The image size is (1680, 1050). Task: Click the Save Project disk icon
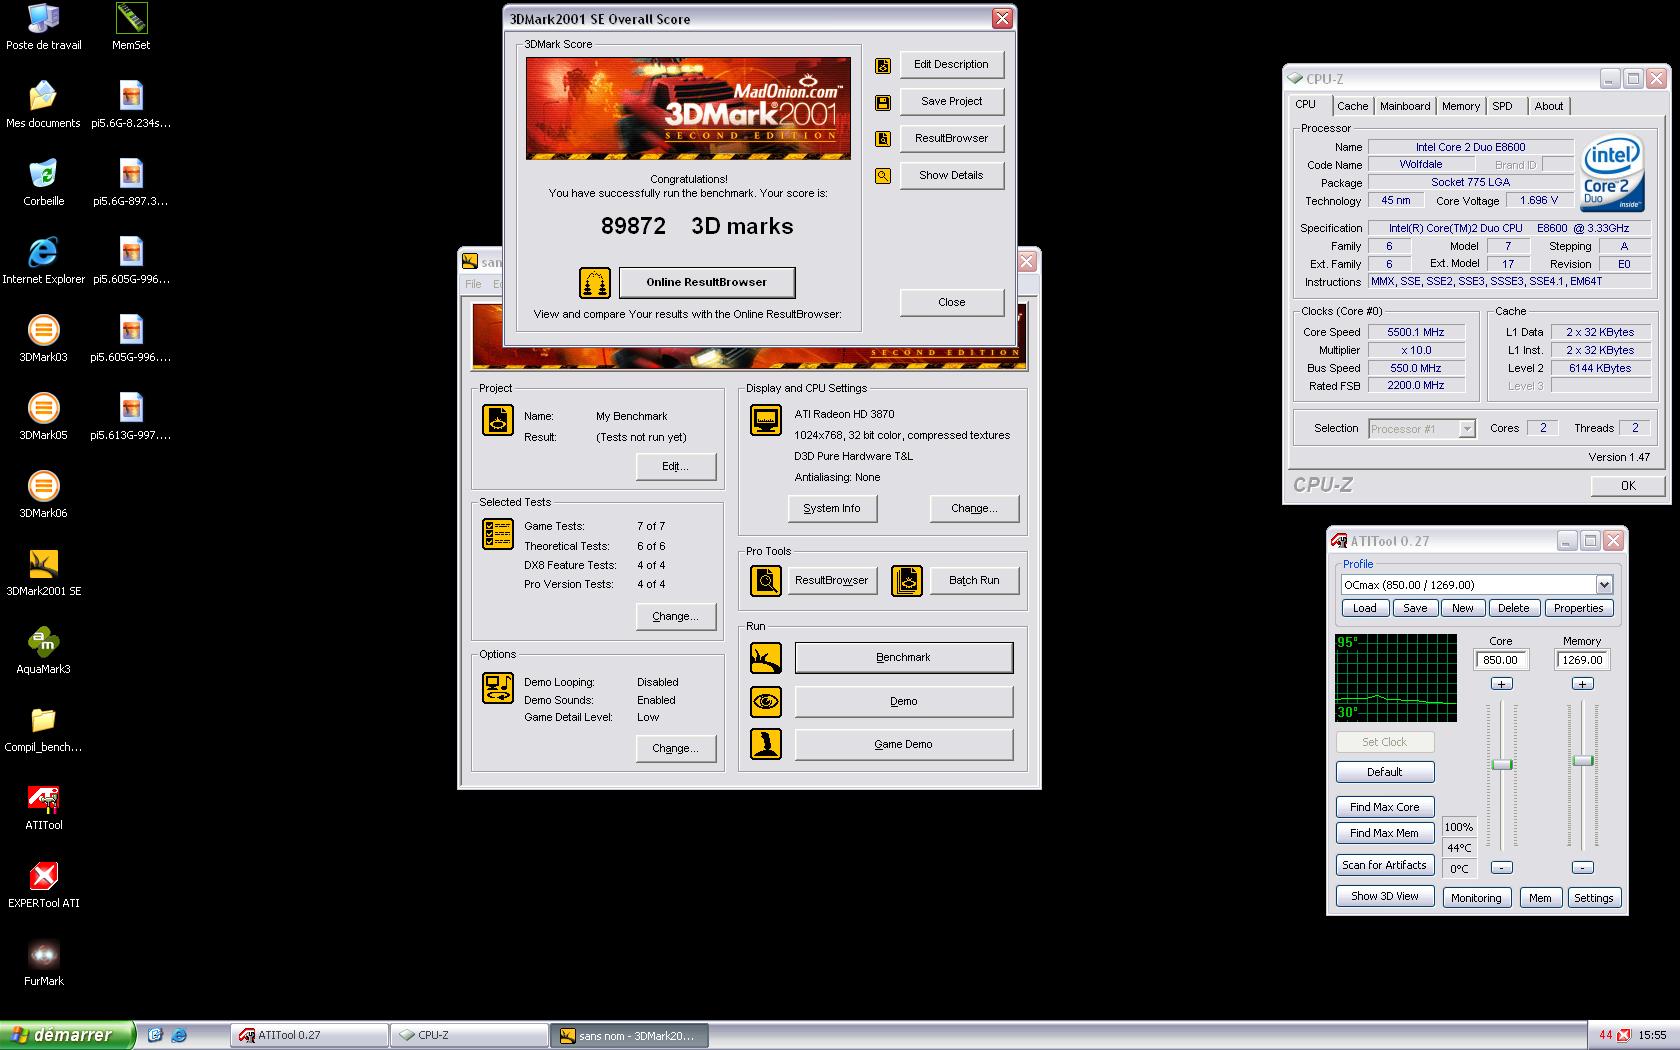[x=882, y=102]
